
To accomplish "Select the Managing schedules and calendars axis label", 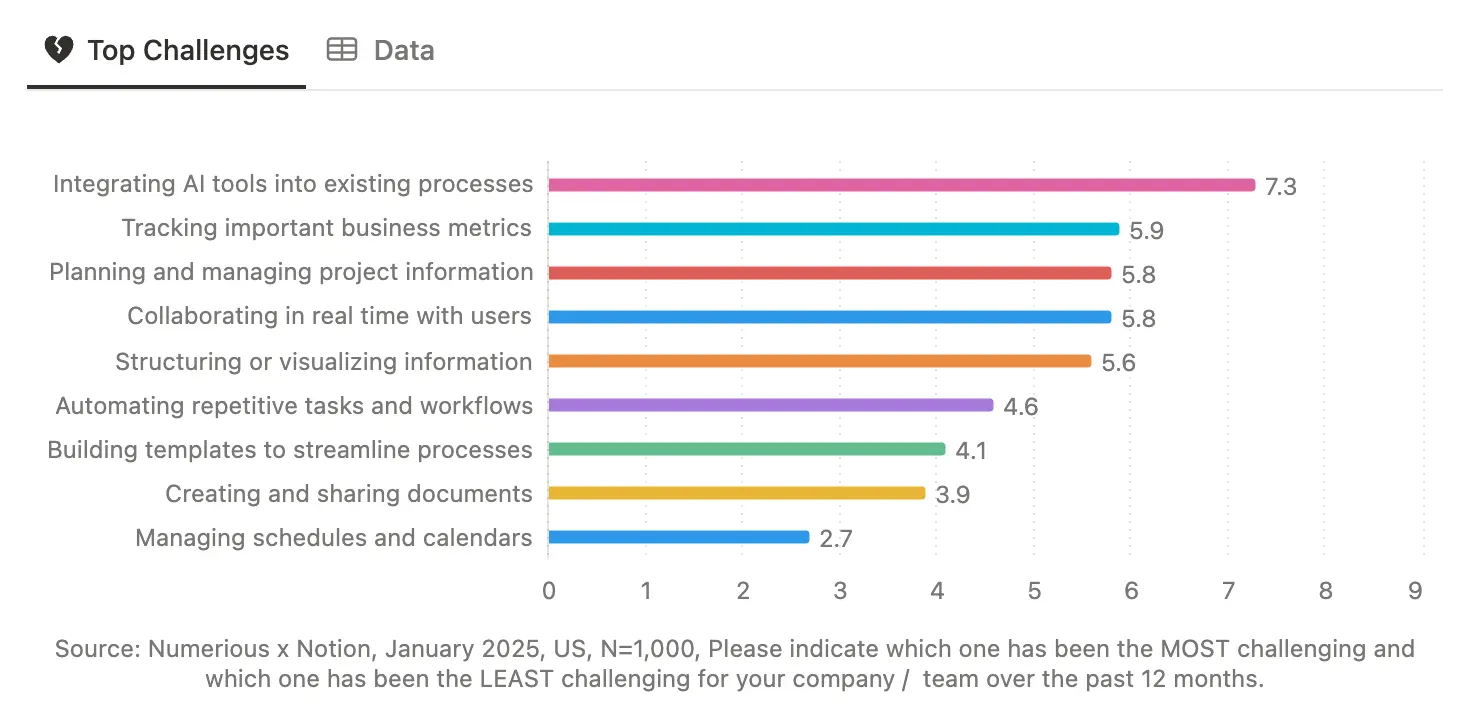I will [332, 537].
